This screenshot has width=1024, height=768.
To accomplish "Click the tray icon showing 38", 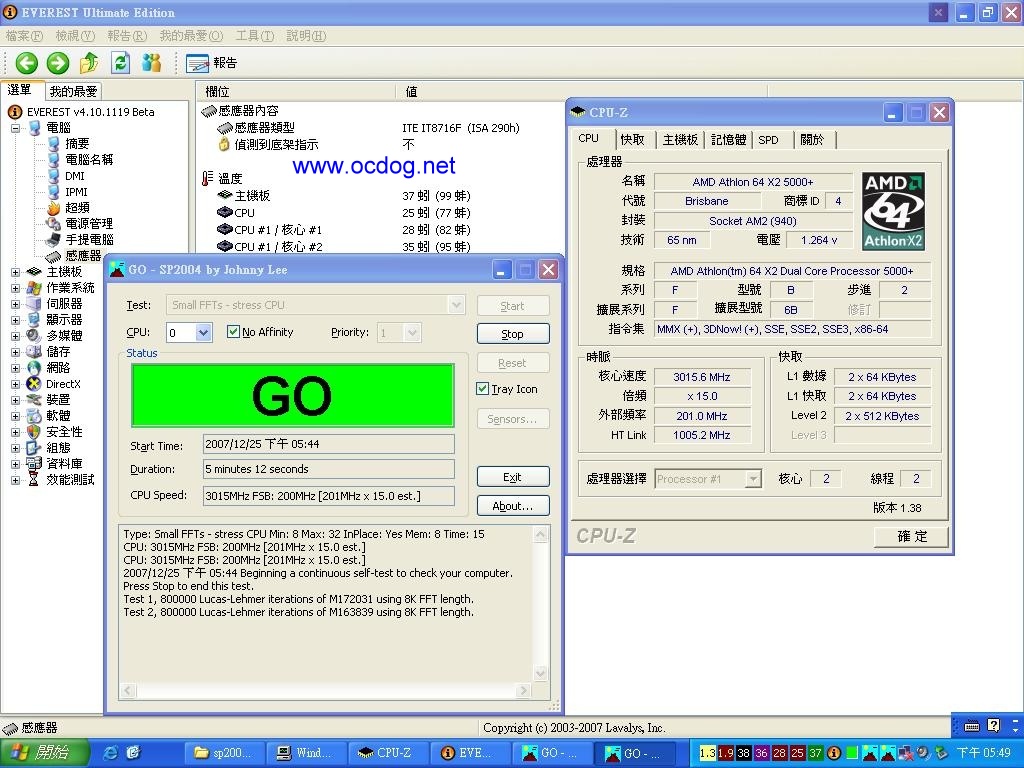I will pos(743,753).
